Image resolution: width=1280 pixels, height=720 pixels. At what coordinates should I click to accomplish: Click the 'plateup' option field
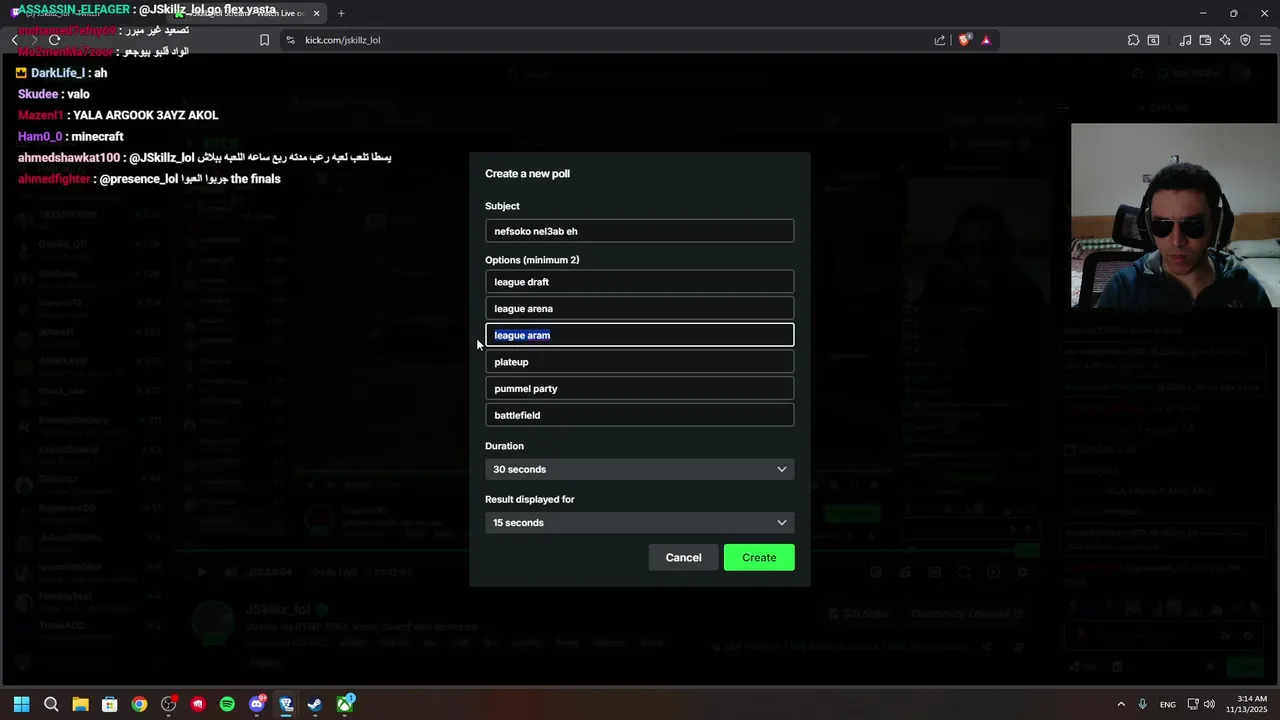click(640, 362)
